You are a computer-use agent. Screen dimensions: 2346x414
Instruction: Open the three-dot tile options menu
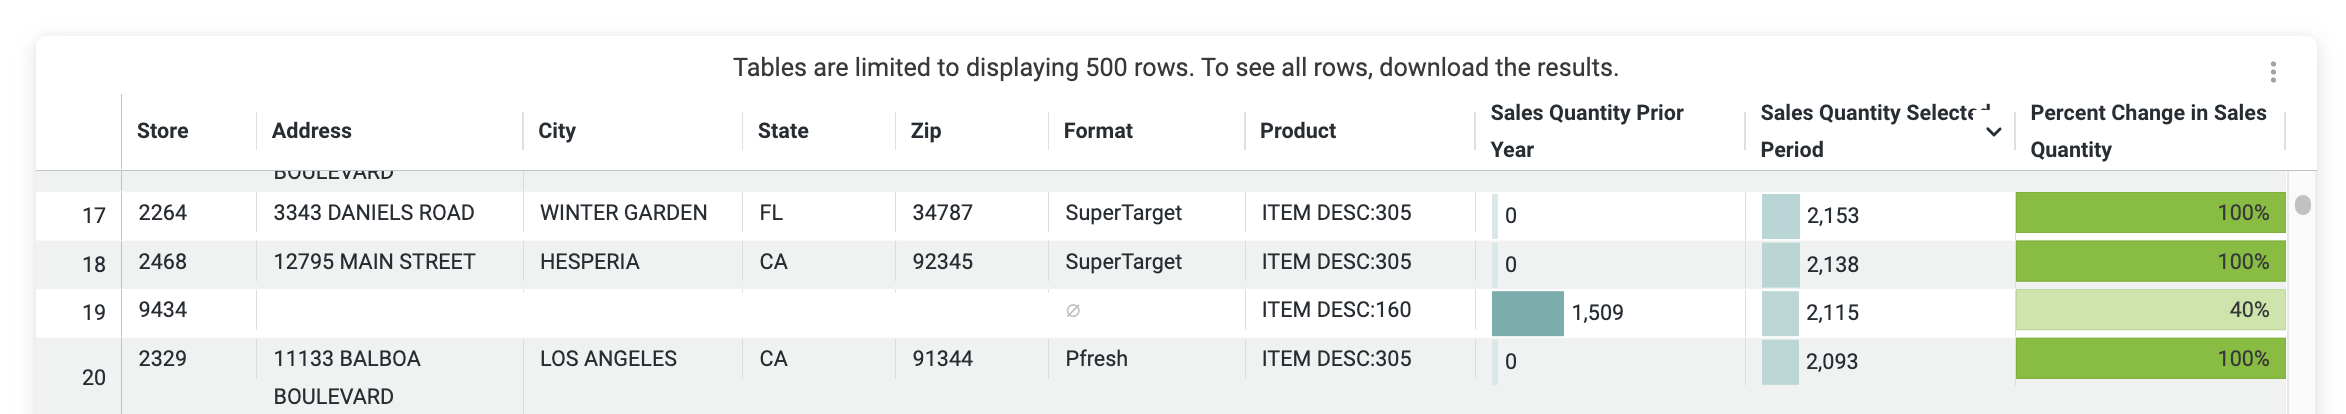(x=2273, y=71)
